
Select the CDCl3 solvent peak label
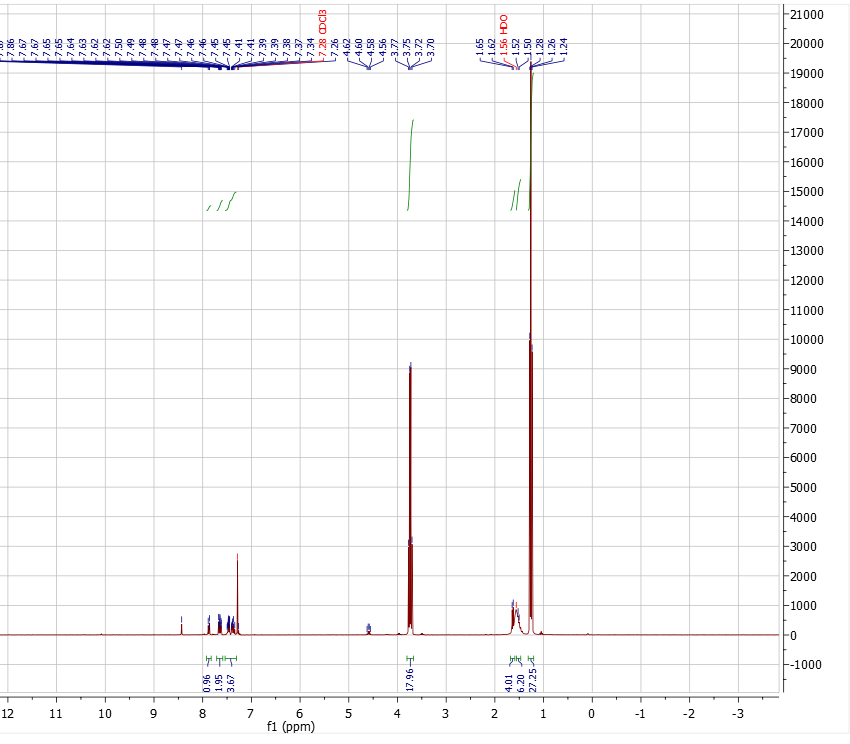[321, 21]
